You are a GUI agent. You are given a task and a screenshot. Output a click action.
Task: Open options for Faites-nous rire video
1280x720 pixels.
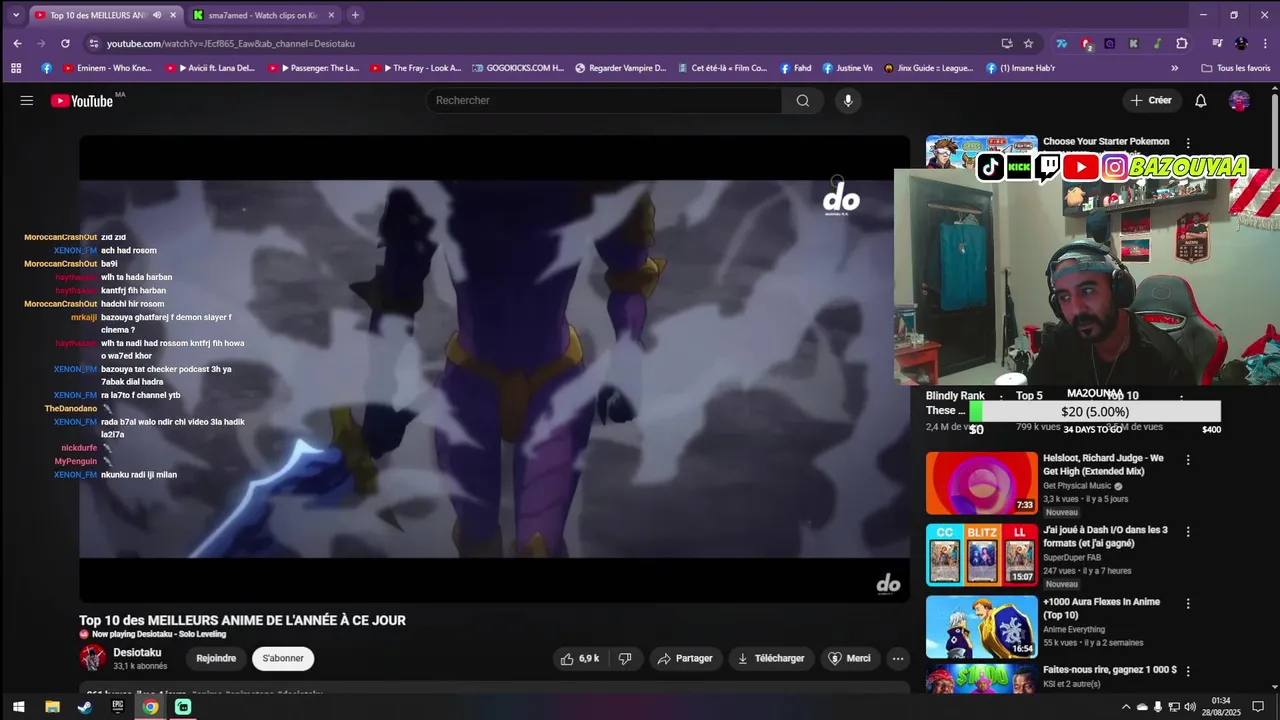(x=1188, y=672)
